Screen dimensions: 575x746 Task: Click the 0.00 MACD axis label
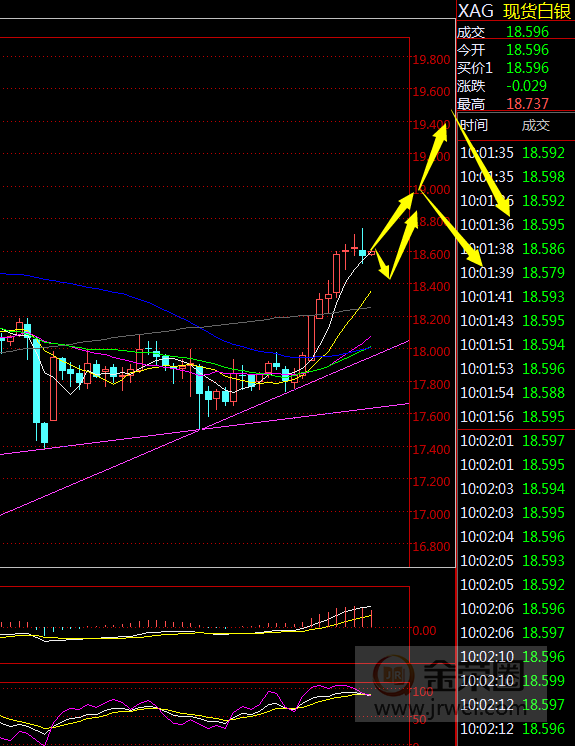pos(424,631)
